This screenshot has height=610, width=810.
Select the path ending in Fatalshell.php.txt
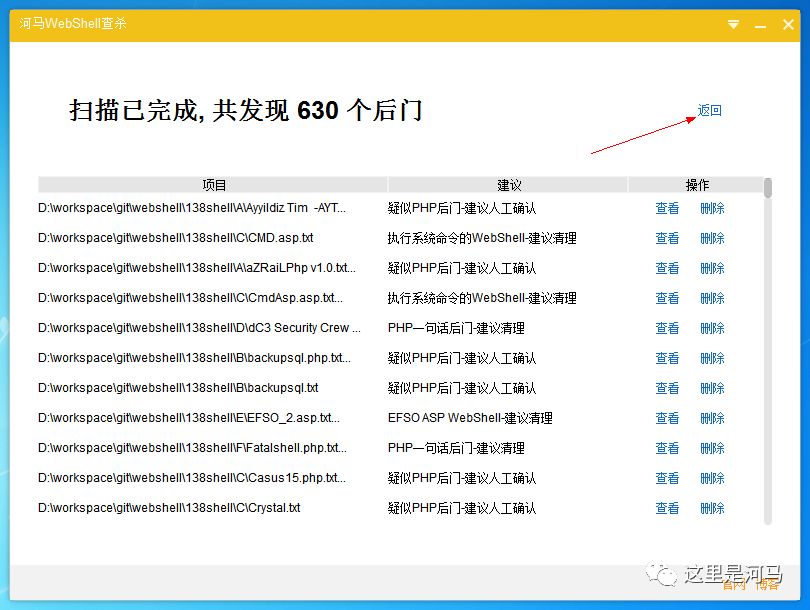pos(192,447)
